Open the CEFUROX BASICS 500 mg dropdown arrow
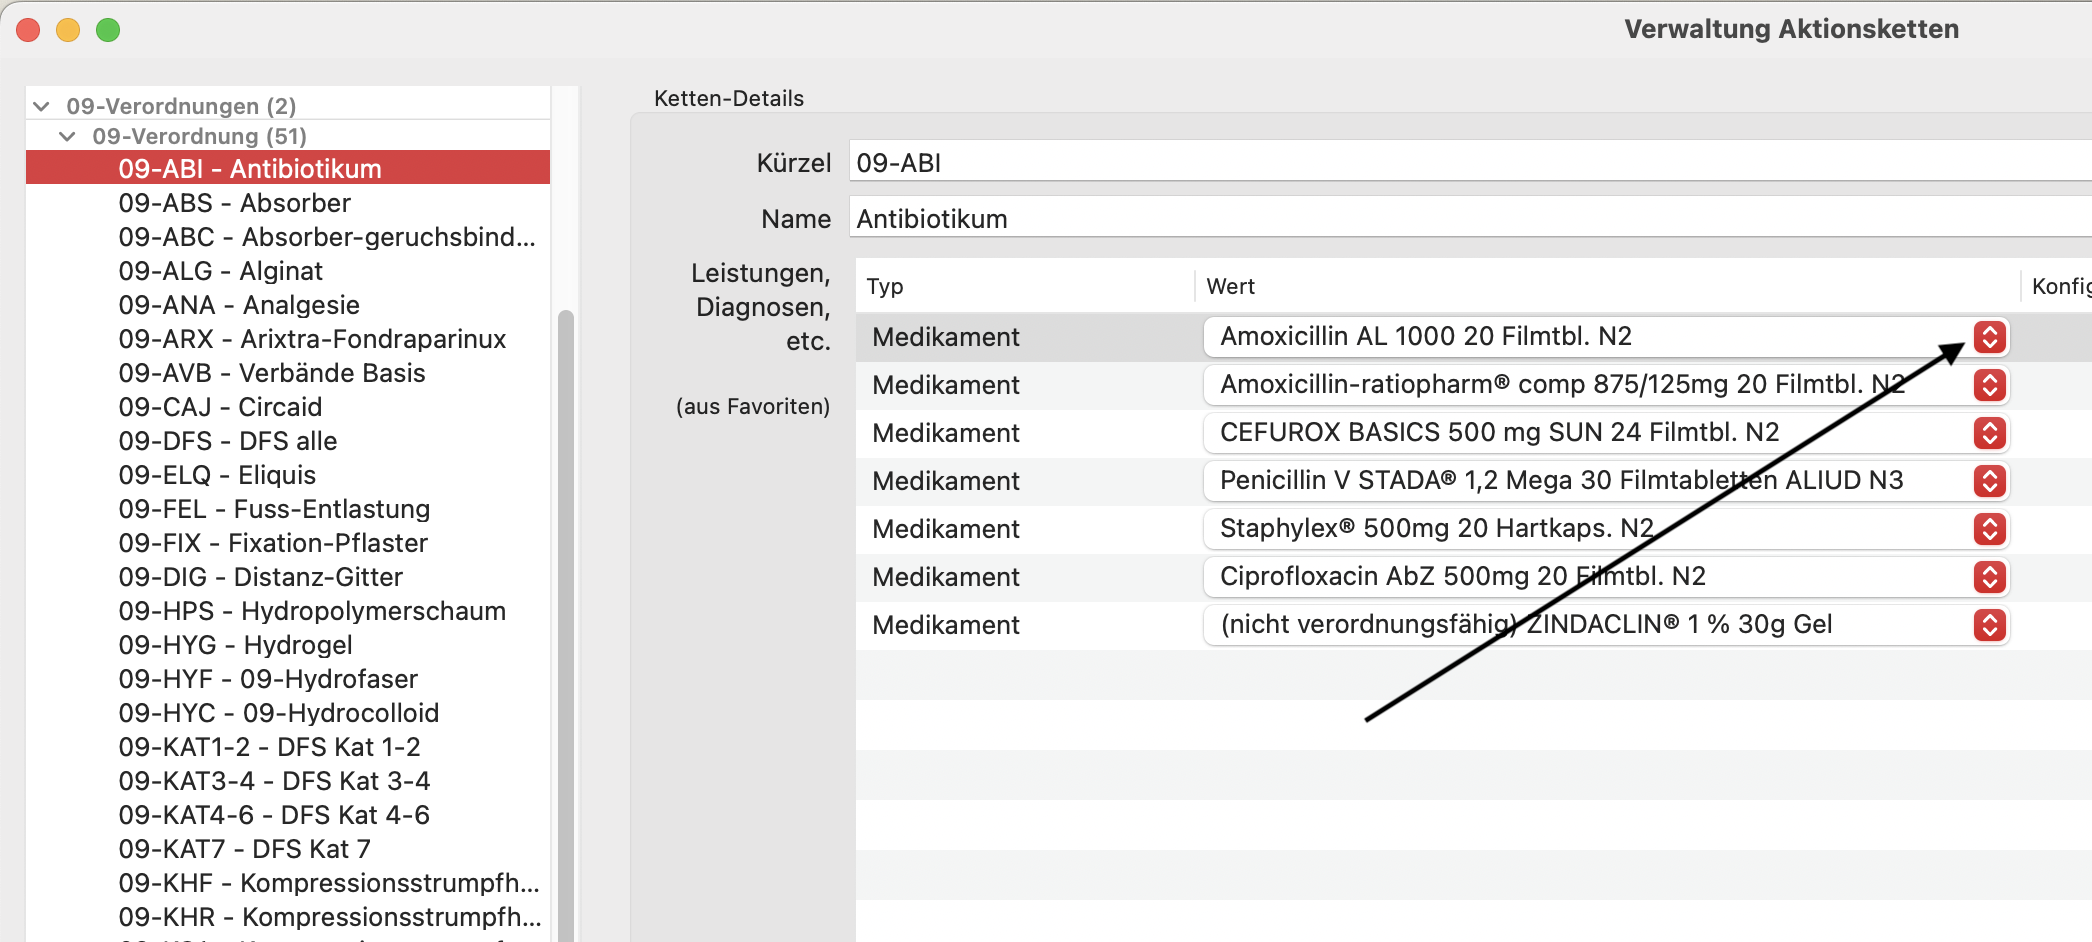 pos(1989,433)
